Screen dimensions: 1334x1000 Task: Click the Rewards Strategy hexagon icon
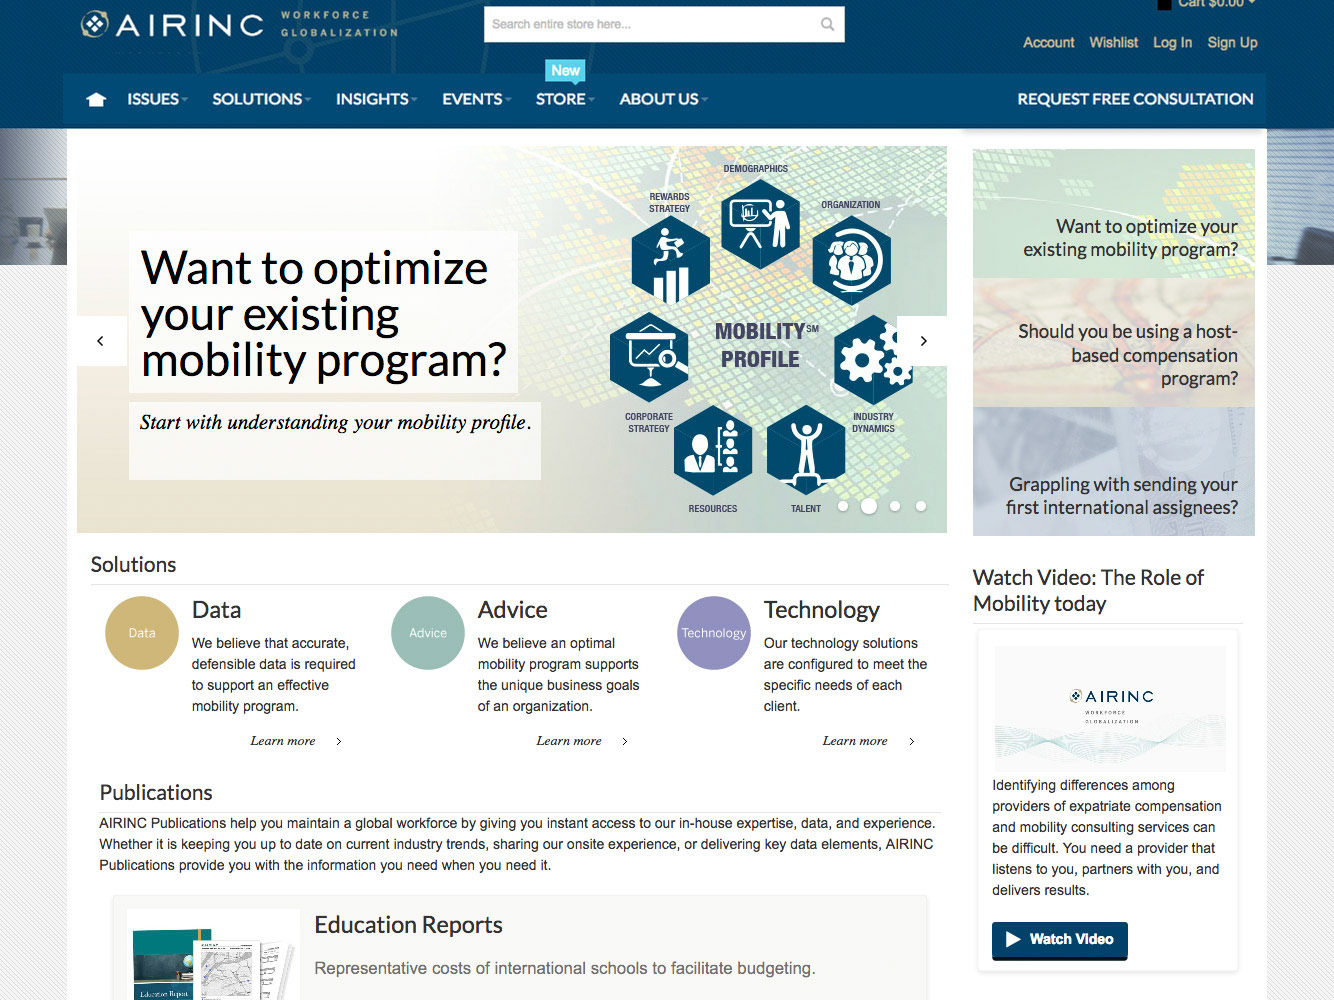coord(671,260)
